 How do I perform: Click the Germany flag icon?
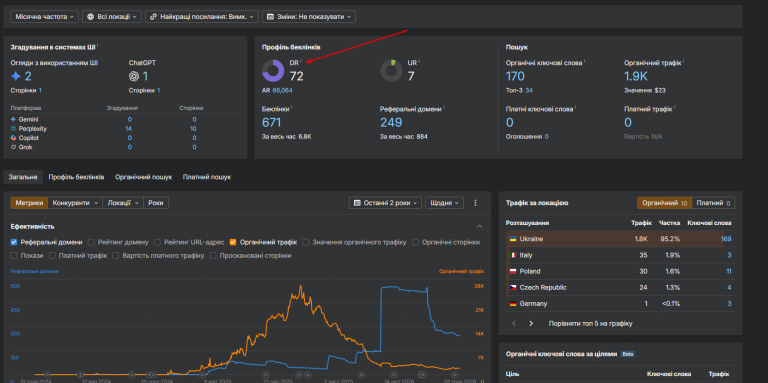coord(513,304)
